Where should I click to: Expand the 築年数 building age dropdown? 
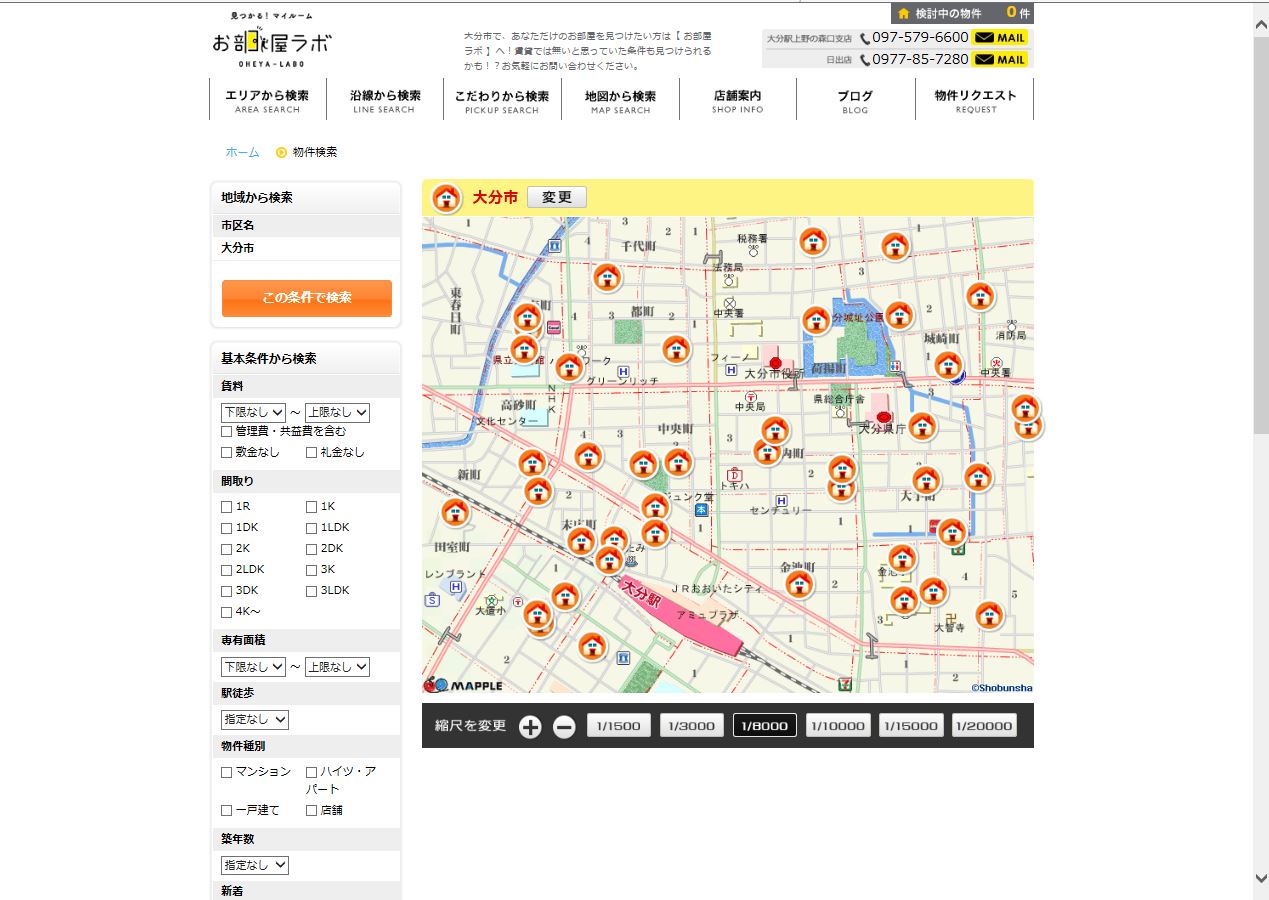(254, 865)
